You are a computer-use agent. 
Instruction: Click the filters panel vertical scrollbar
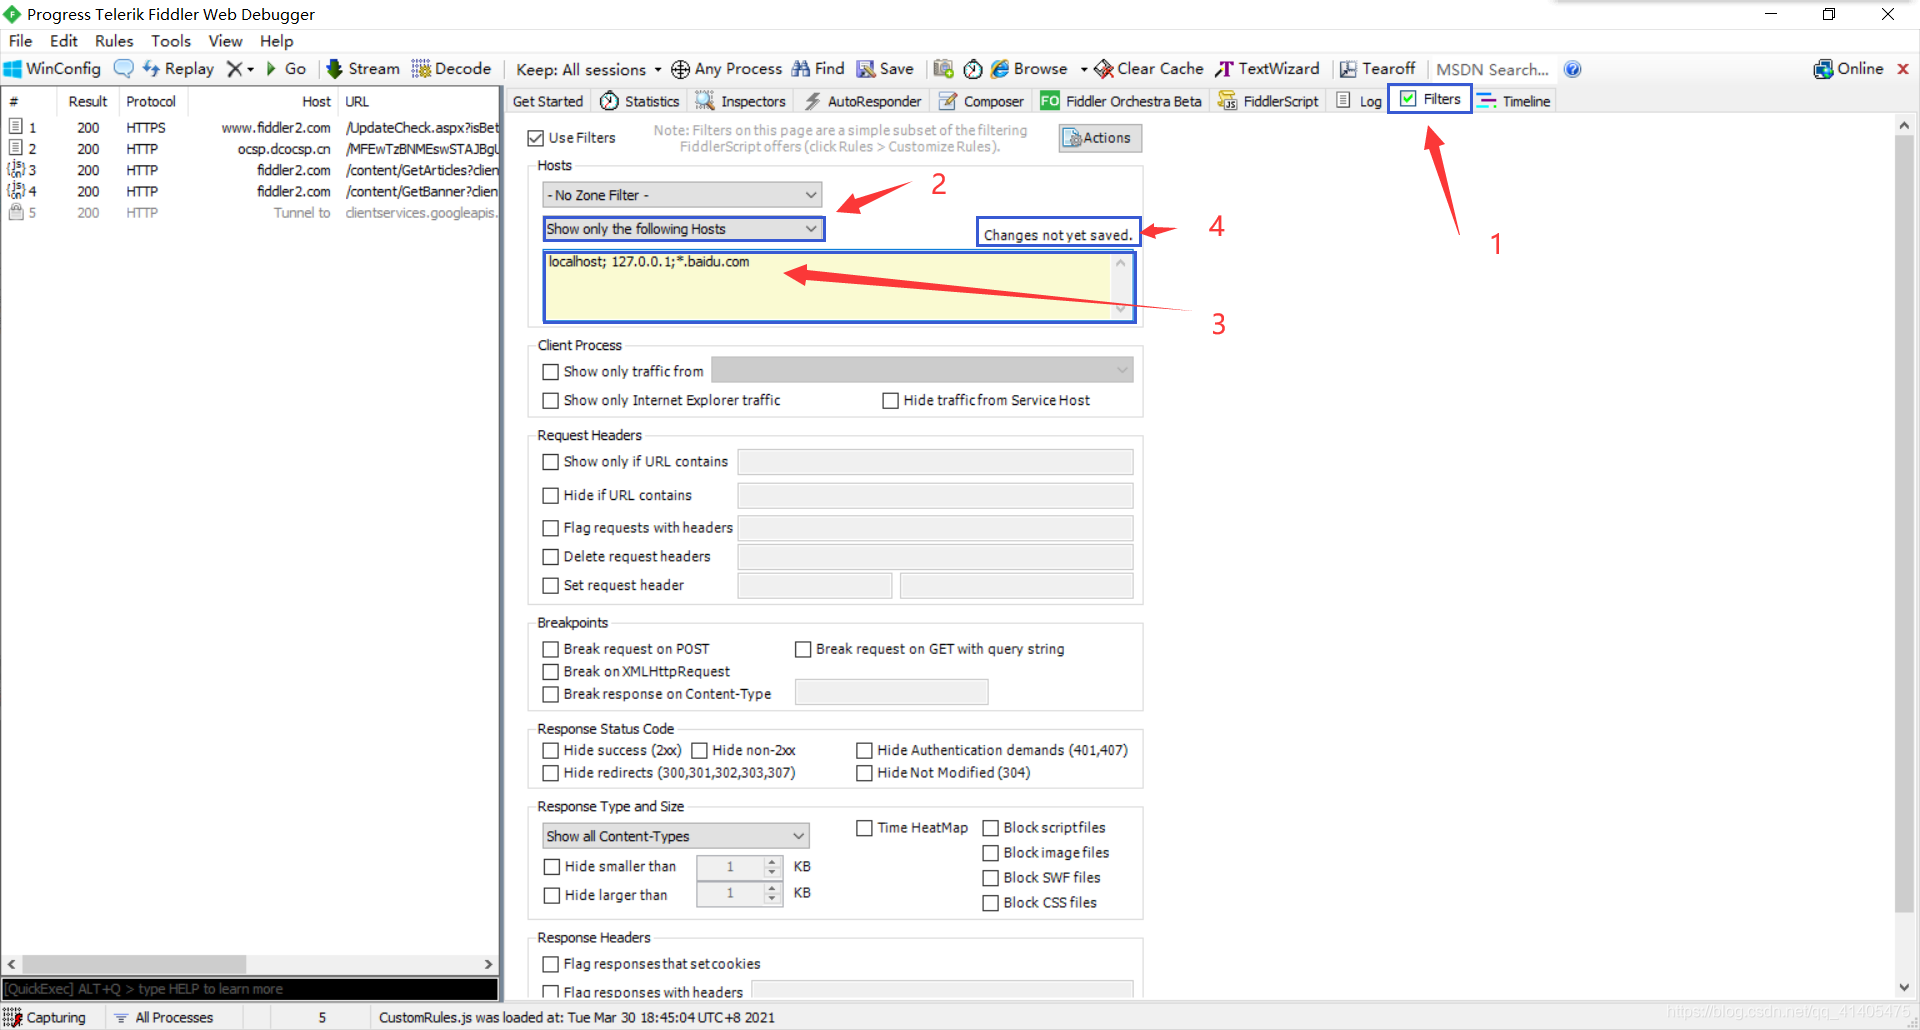(x=1903, y=523)
